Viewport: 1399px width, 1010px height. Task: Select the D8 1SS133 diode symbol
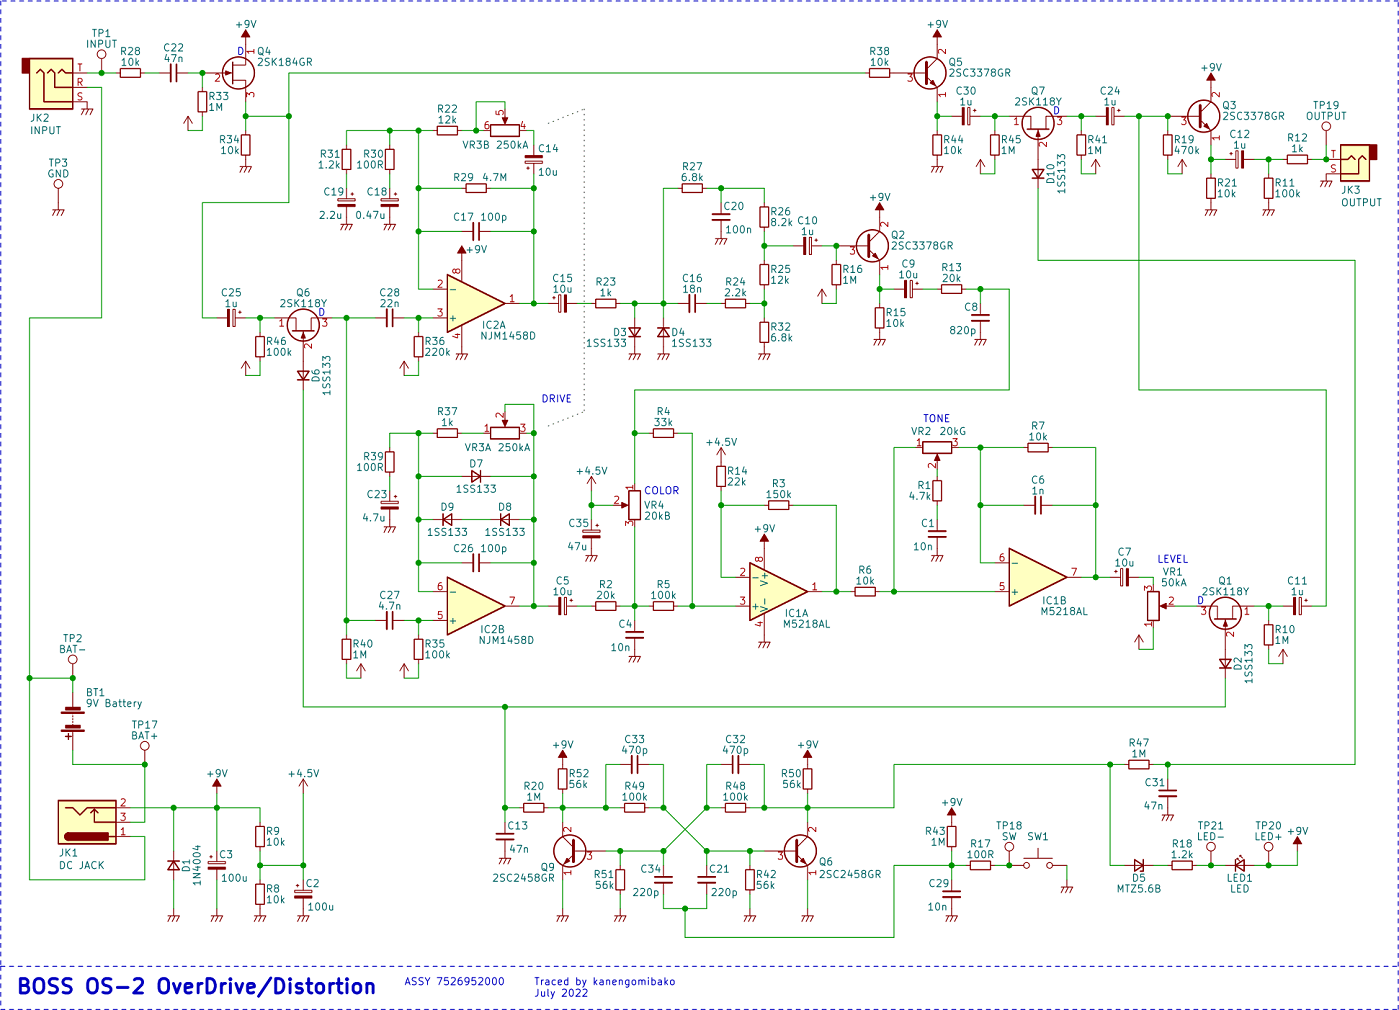[505, 520]
